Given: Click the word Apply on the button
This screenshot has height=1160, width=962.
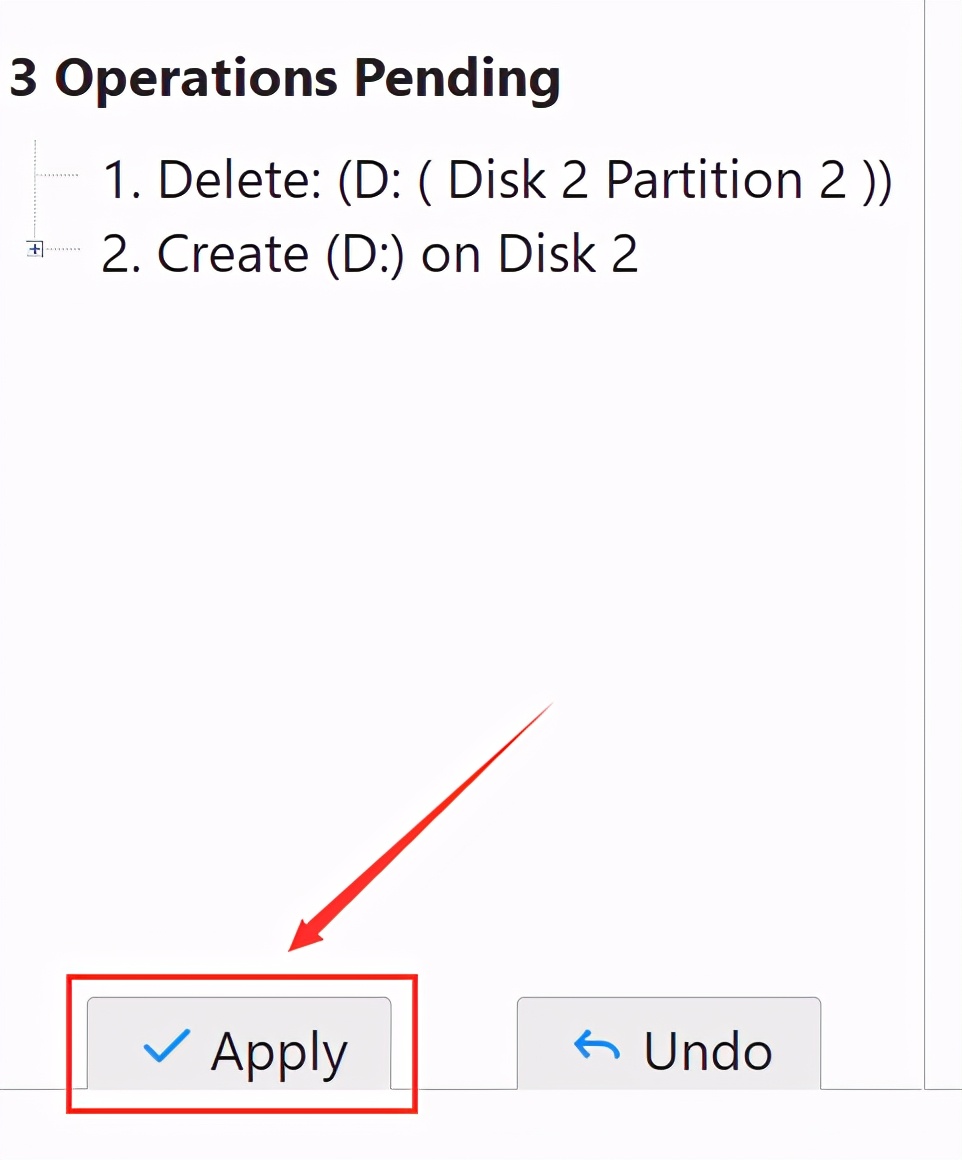Looking at the screenshot, I should coord(279,1052).
